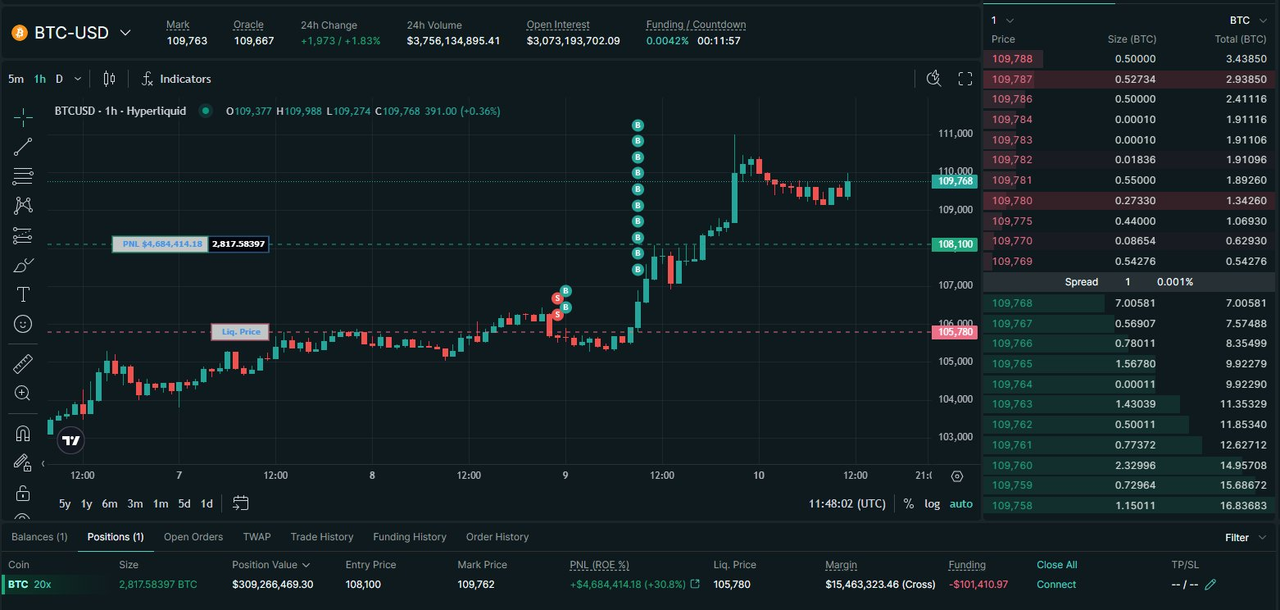Select the text annotation tool
This screenshot has width=1280, height=610.
[22, 295]
